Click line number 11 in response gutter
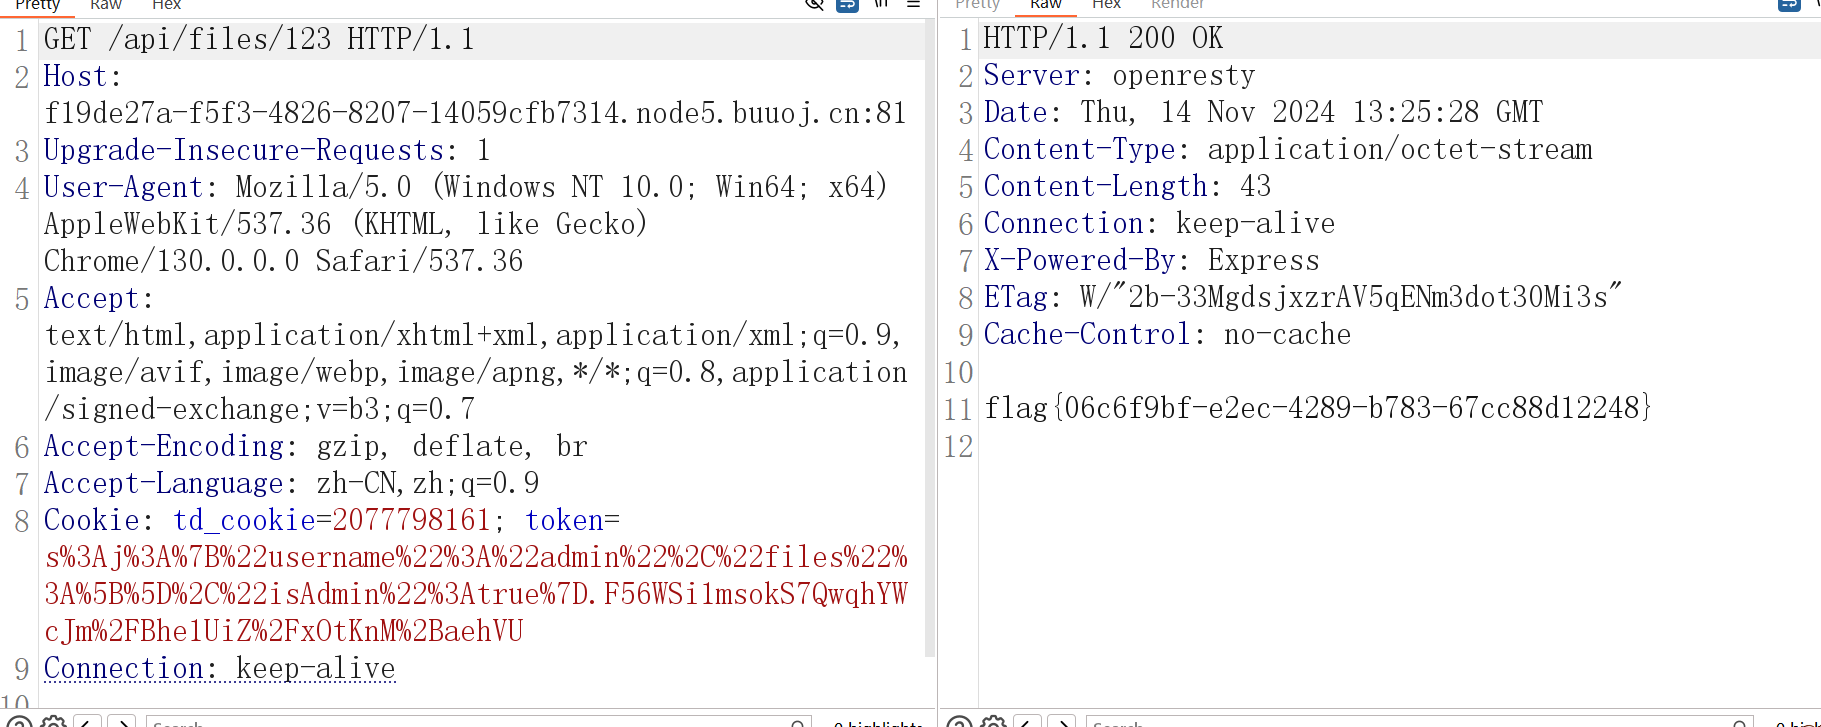 [x=958, y=409]
